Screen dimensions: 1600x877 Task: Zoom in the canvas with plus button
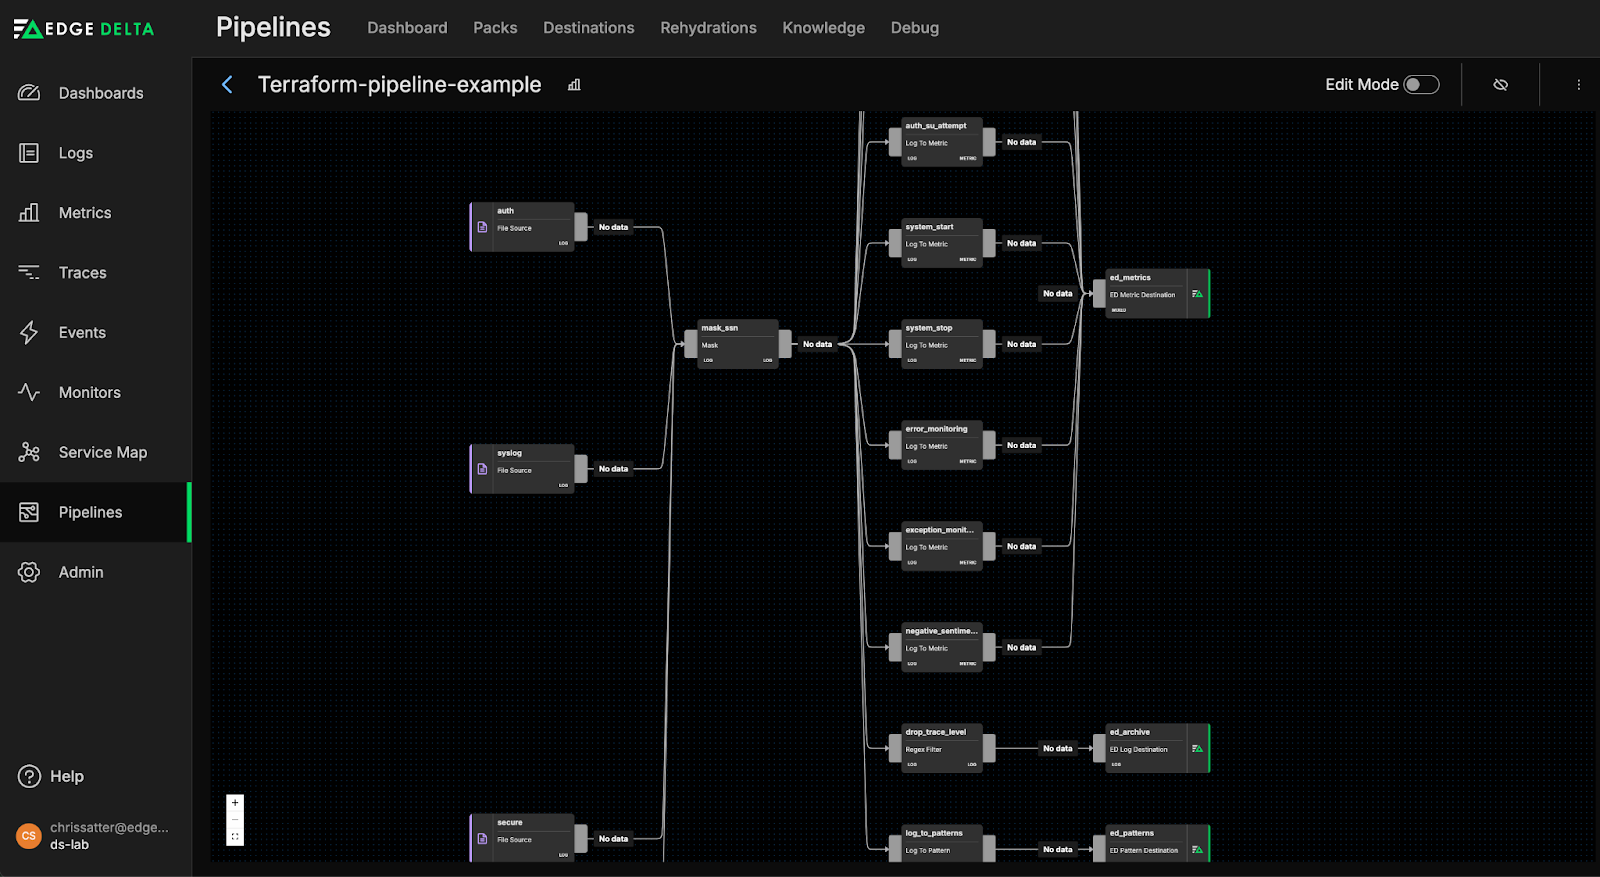click(x=235, y=803)
